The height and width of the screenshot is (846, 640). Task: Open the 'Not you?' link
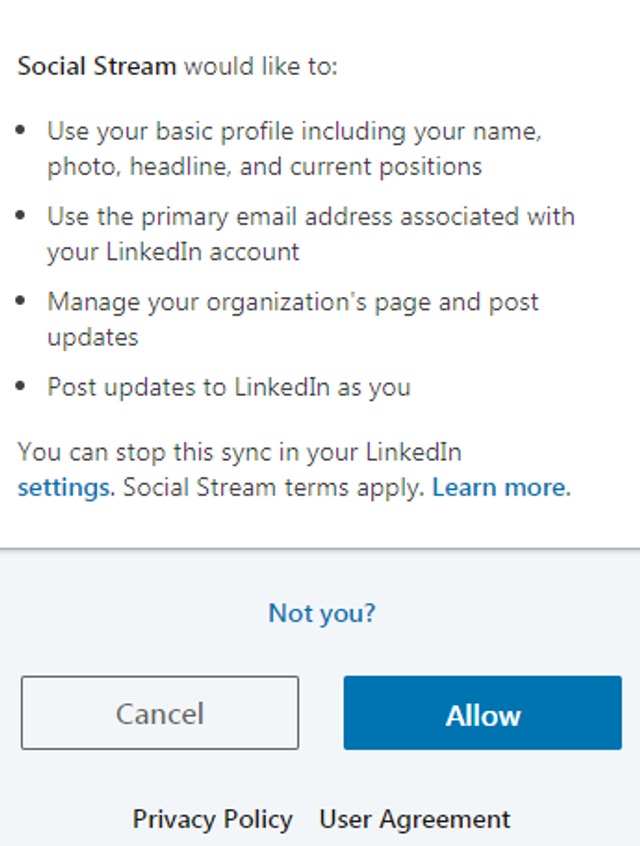[x=322, y=613]
